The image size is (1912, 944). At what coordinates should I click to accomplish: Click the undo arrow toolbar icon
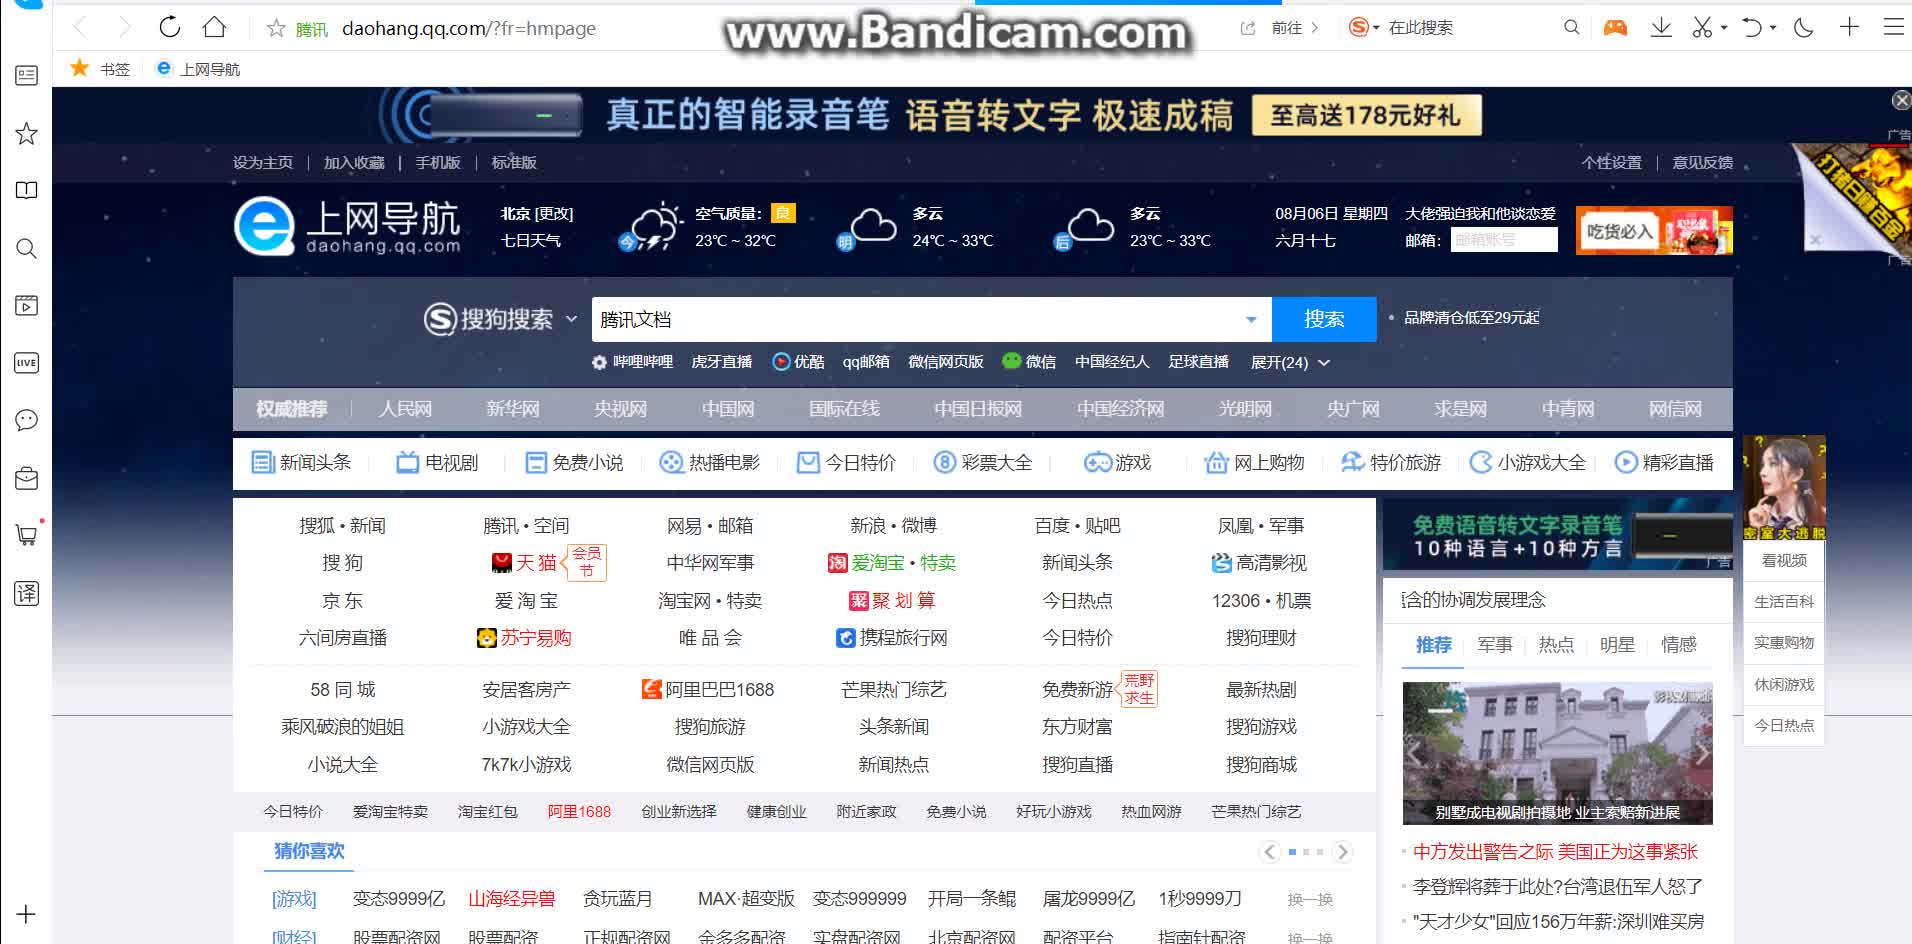point(1752,28)
